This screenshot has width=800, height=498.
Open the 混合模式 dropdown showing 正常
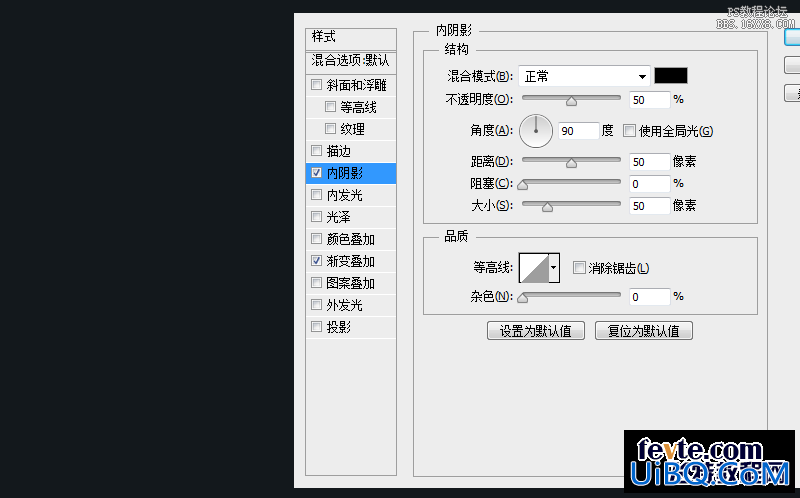584,76
